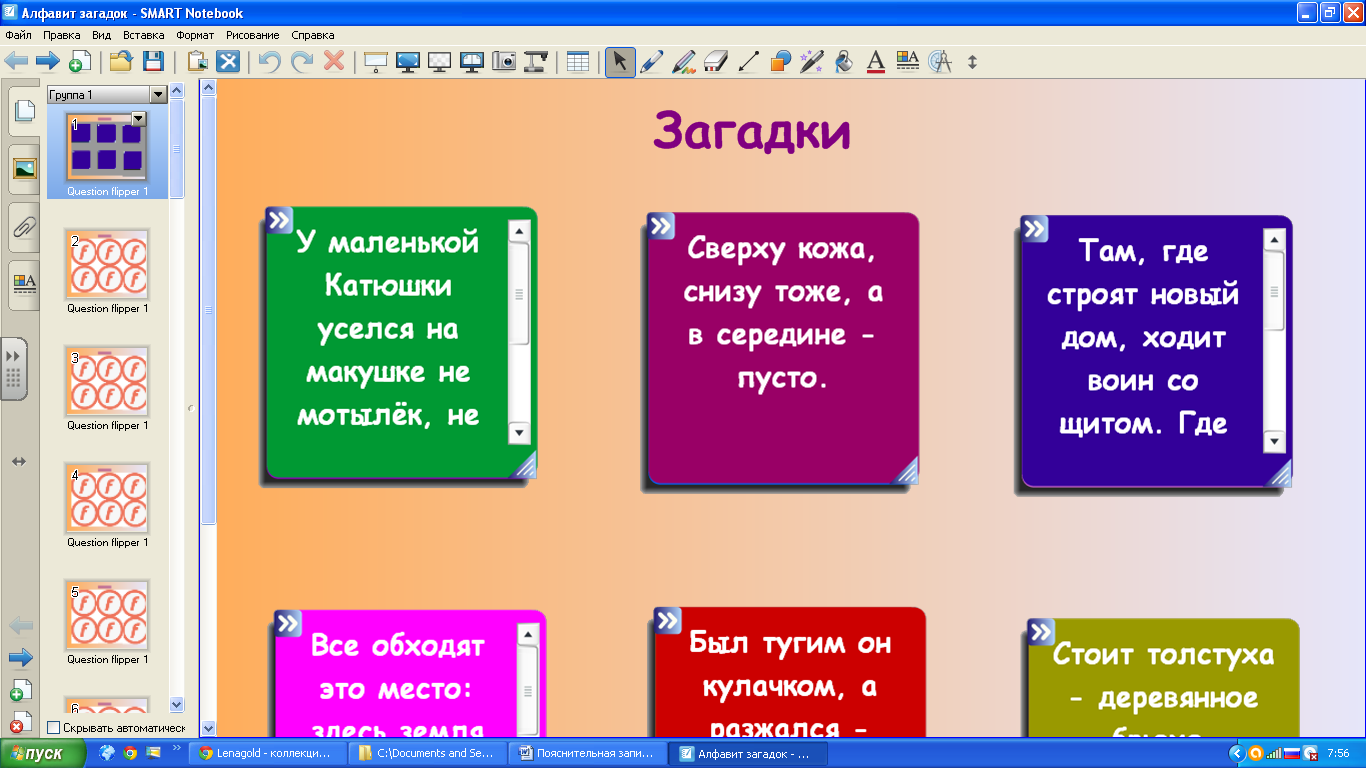Open the Page Sorter side tab

pos(23,111)
